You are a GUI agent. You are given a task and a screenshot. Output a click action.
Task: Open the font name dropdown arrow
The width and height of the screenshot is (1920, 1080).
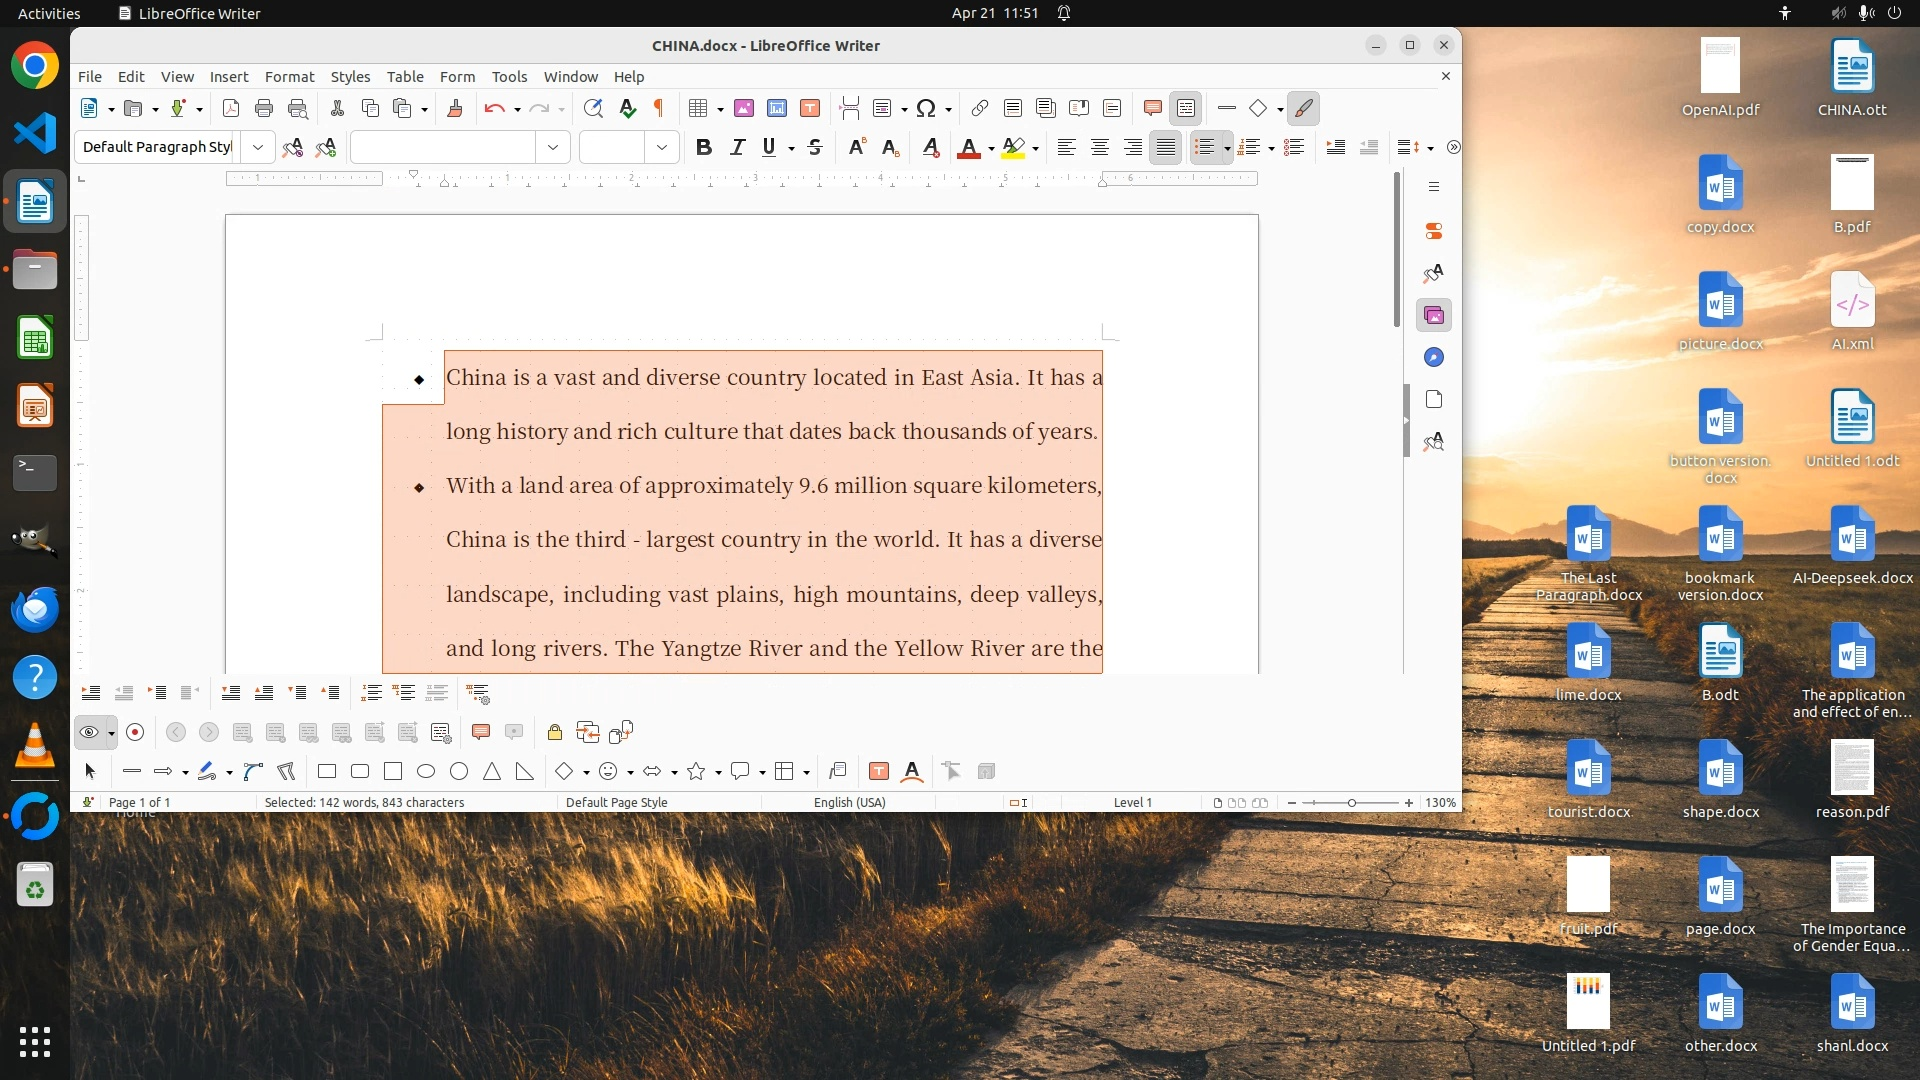pyautogui.click(x=553, y=147)
